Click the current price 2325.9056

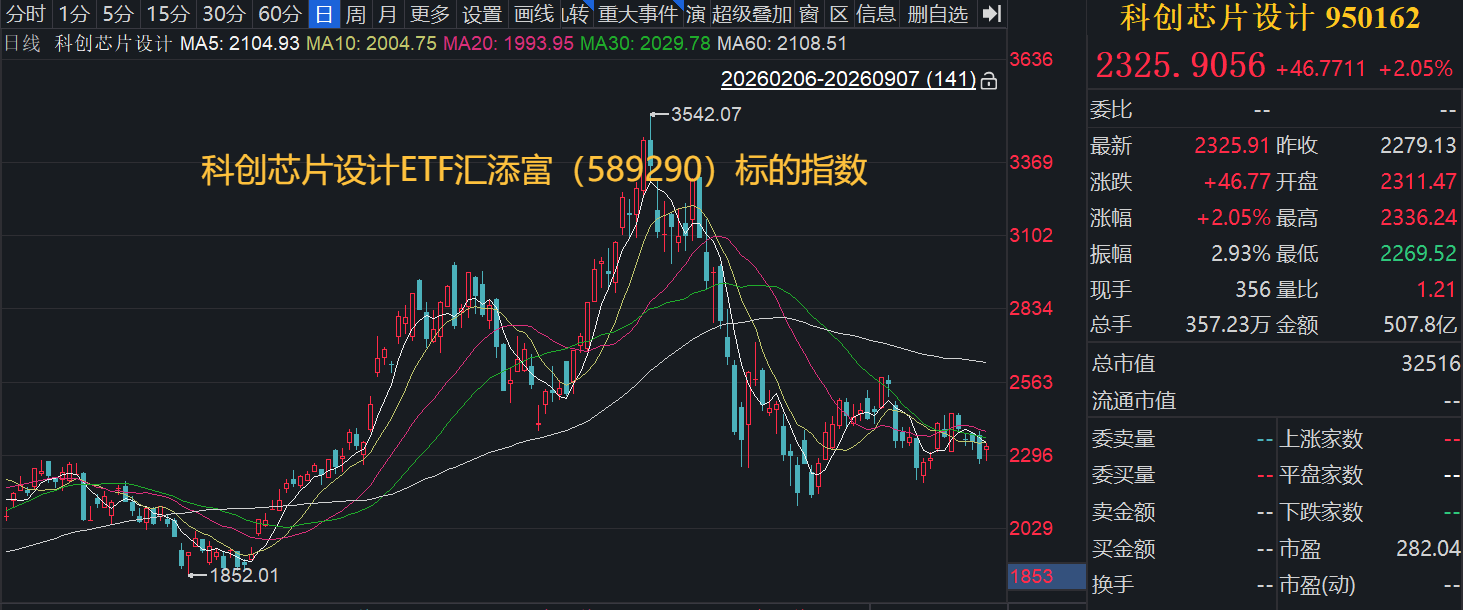(x=1181, y=67)
